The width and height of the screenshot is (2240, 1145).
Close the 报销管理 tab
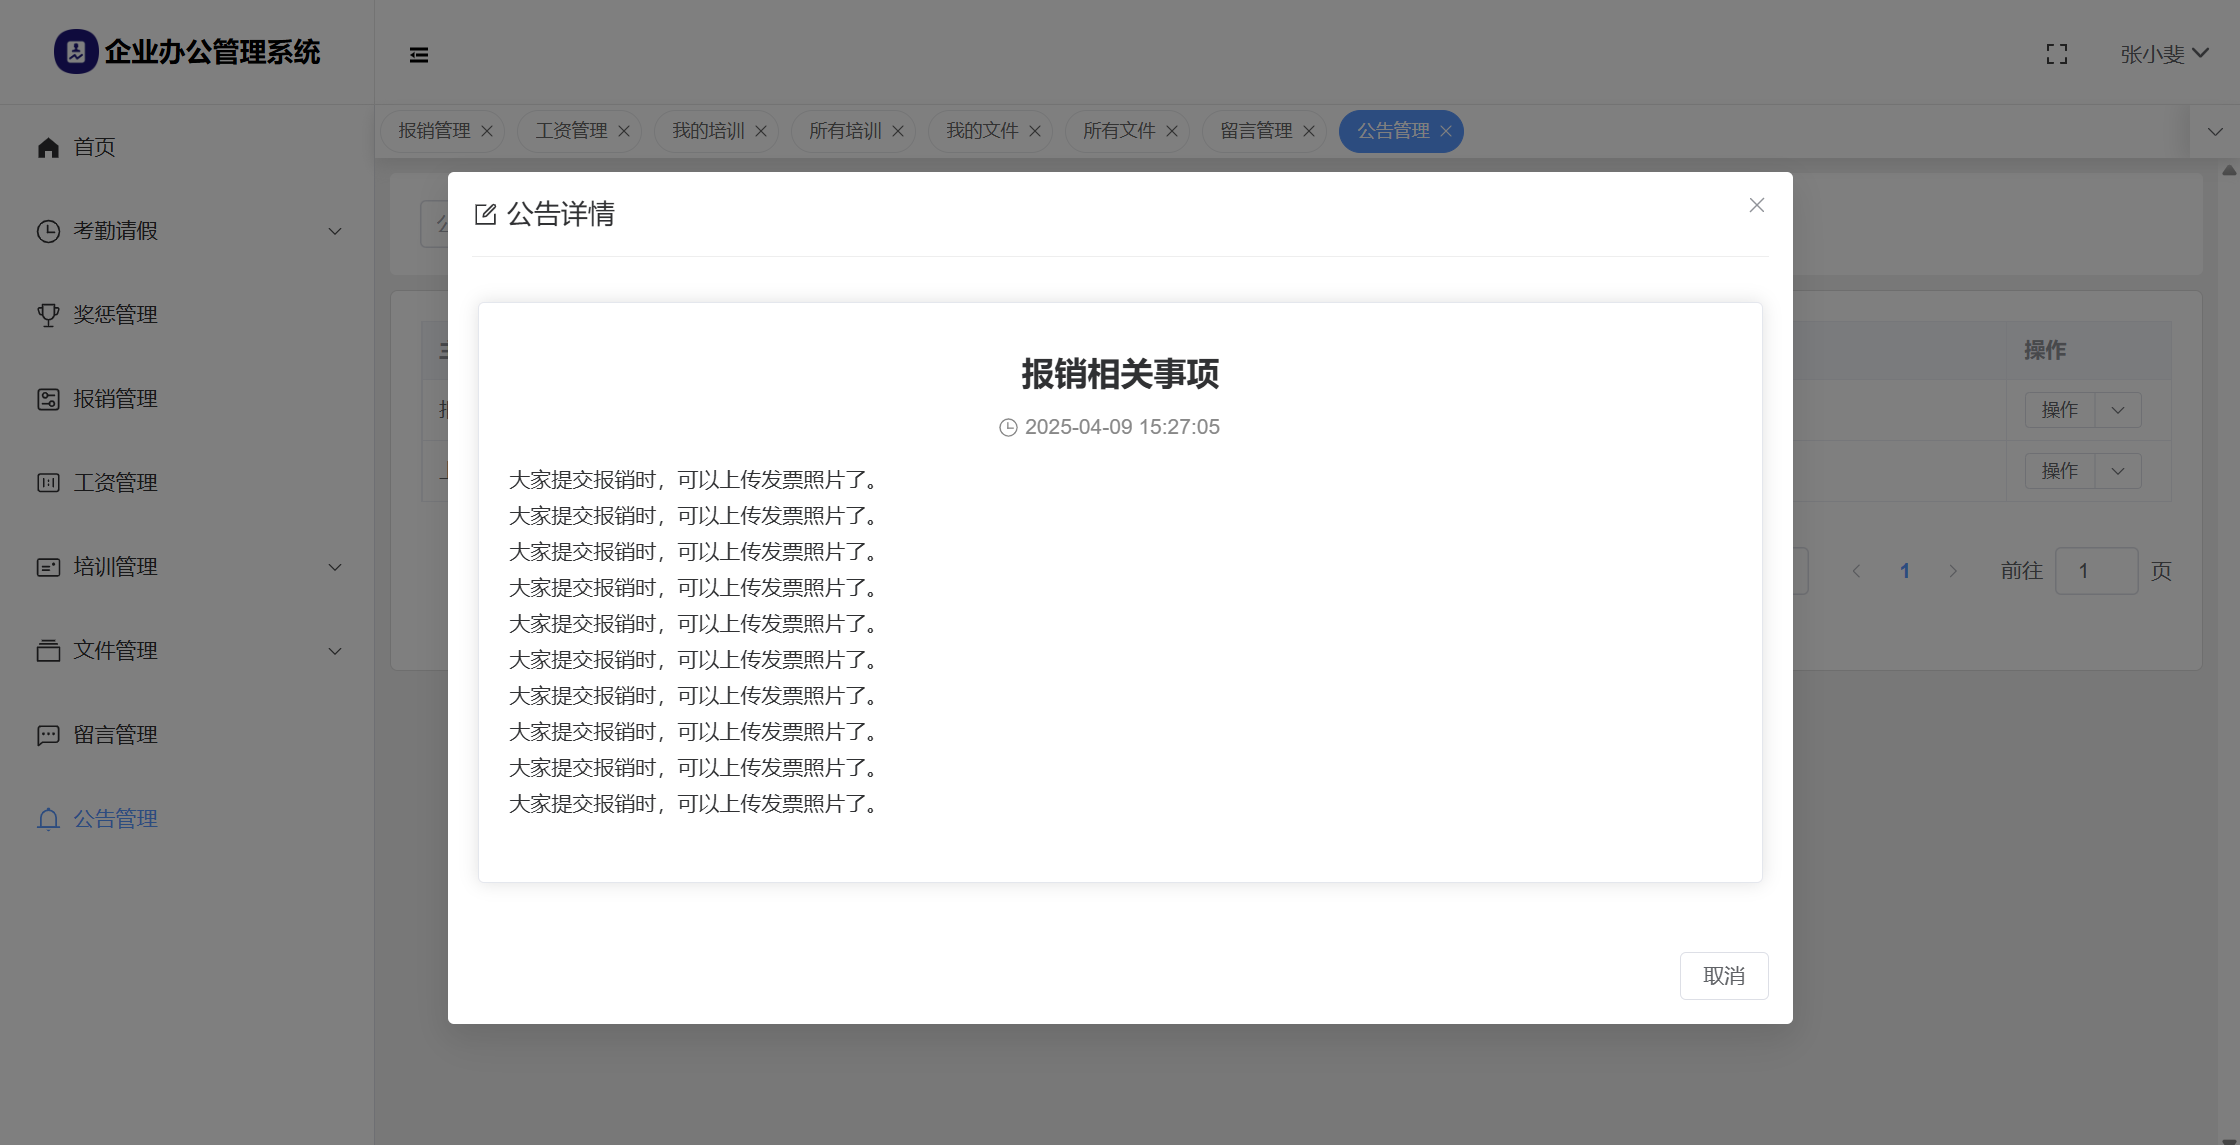487,131
